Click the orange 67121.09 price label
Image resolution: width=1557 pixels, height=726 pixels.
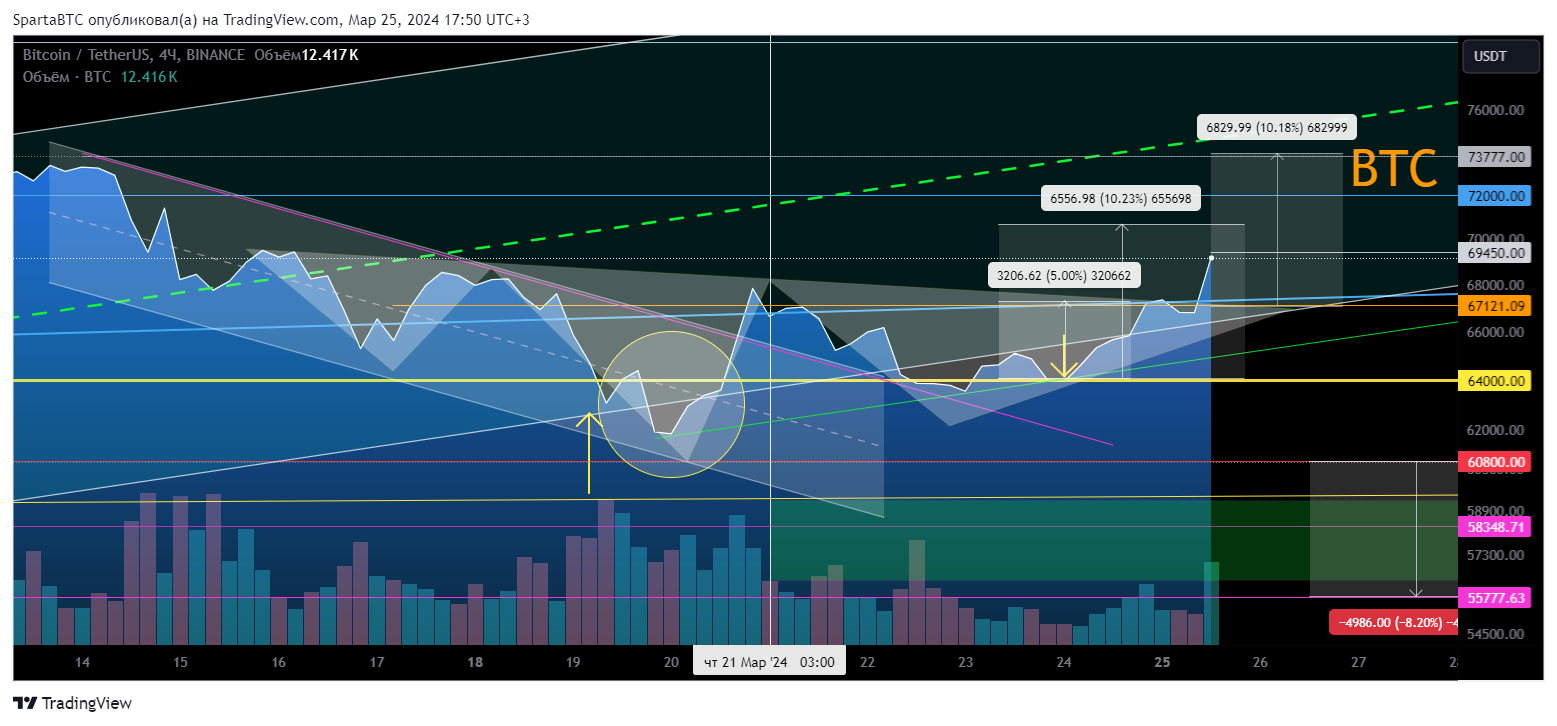pyautogui.click(x=1497, y=306)
